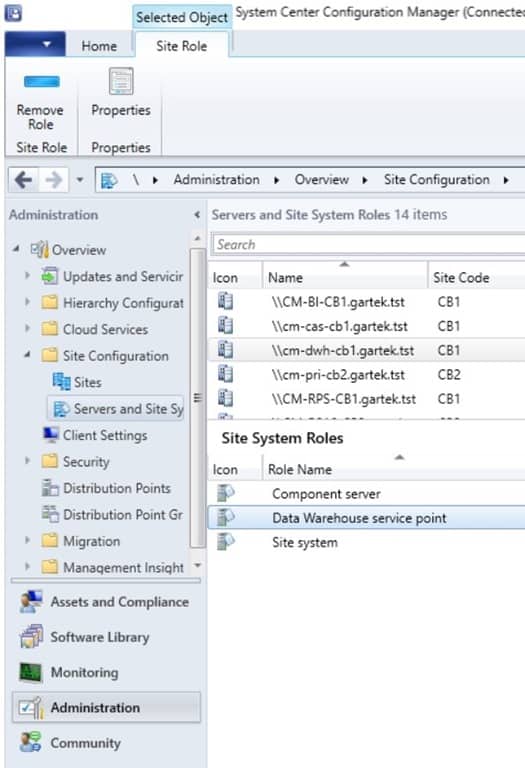This screenshot has width=525, height=768.
Task: Click the Component server role icon
Action: pyautogui.click(x=225, y=493)
